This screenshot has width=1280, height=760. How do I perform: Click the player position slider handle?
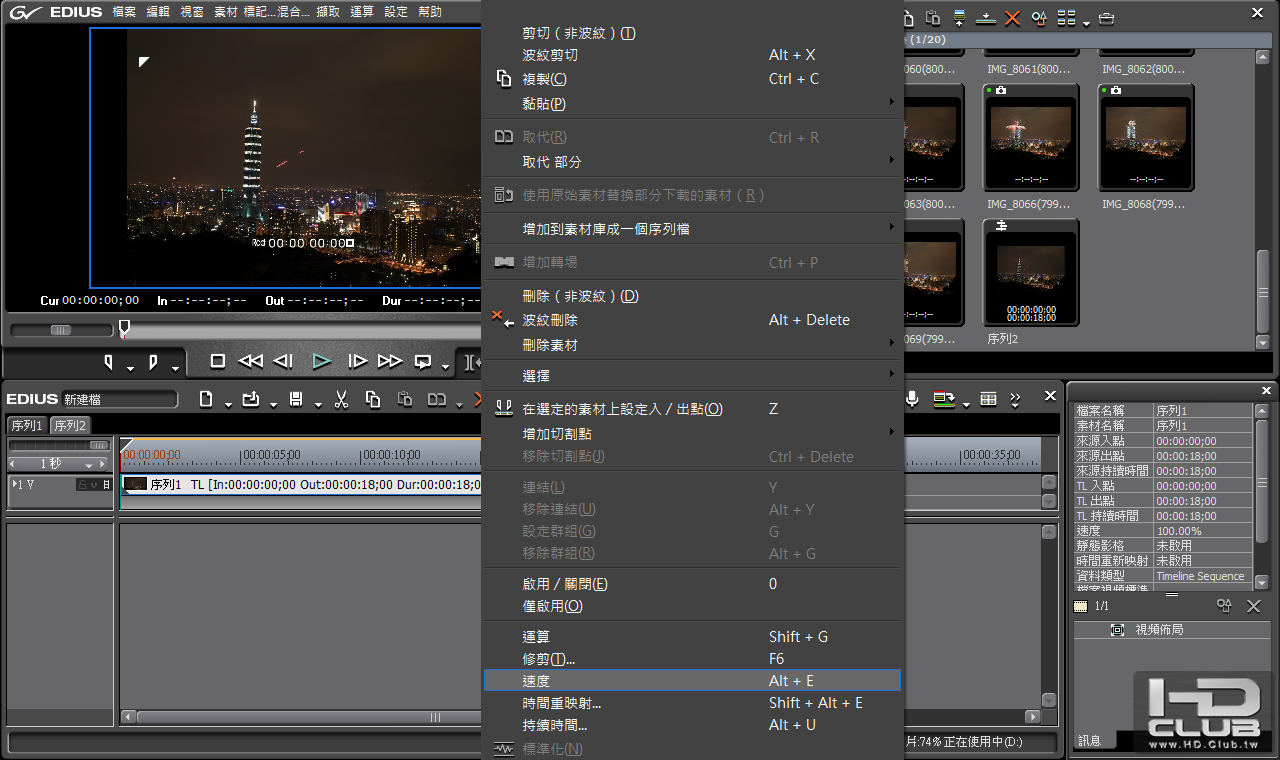tap(124, 328)
